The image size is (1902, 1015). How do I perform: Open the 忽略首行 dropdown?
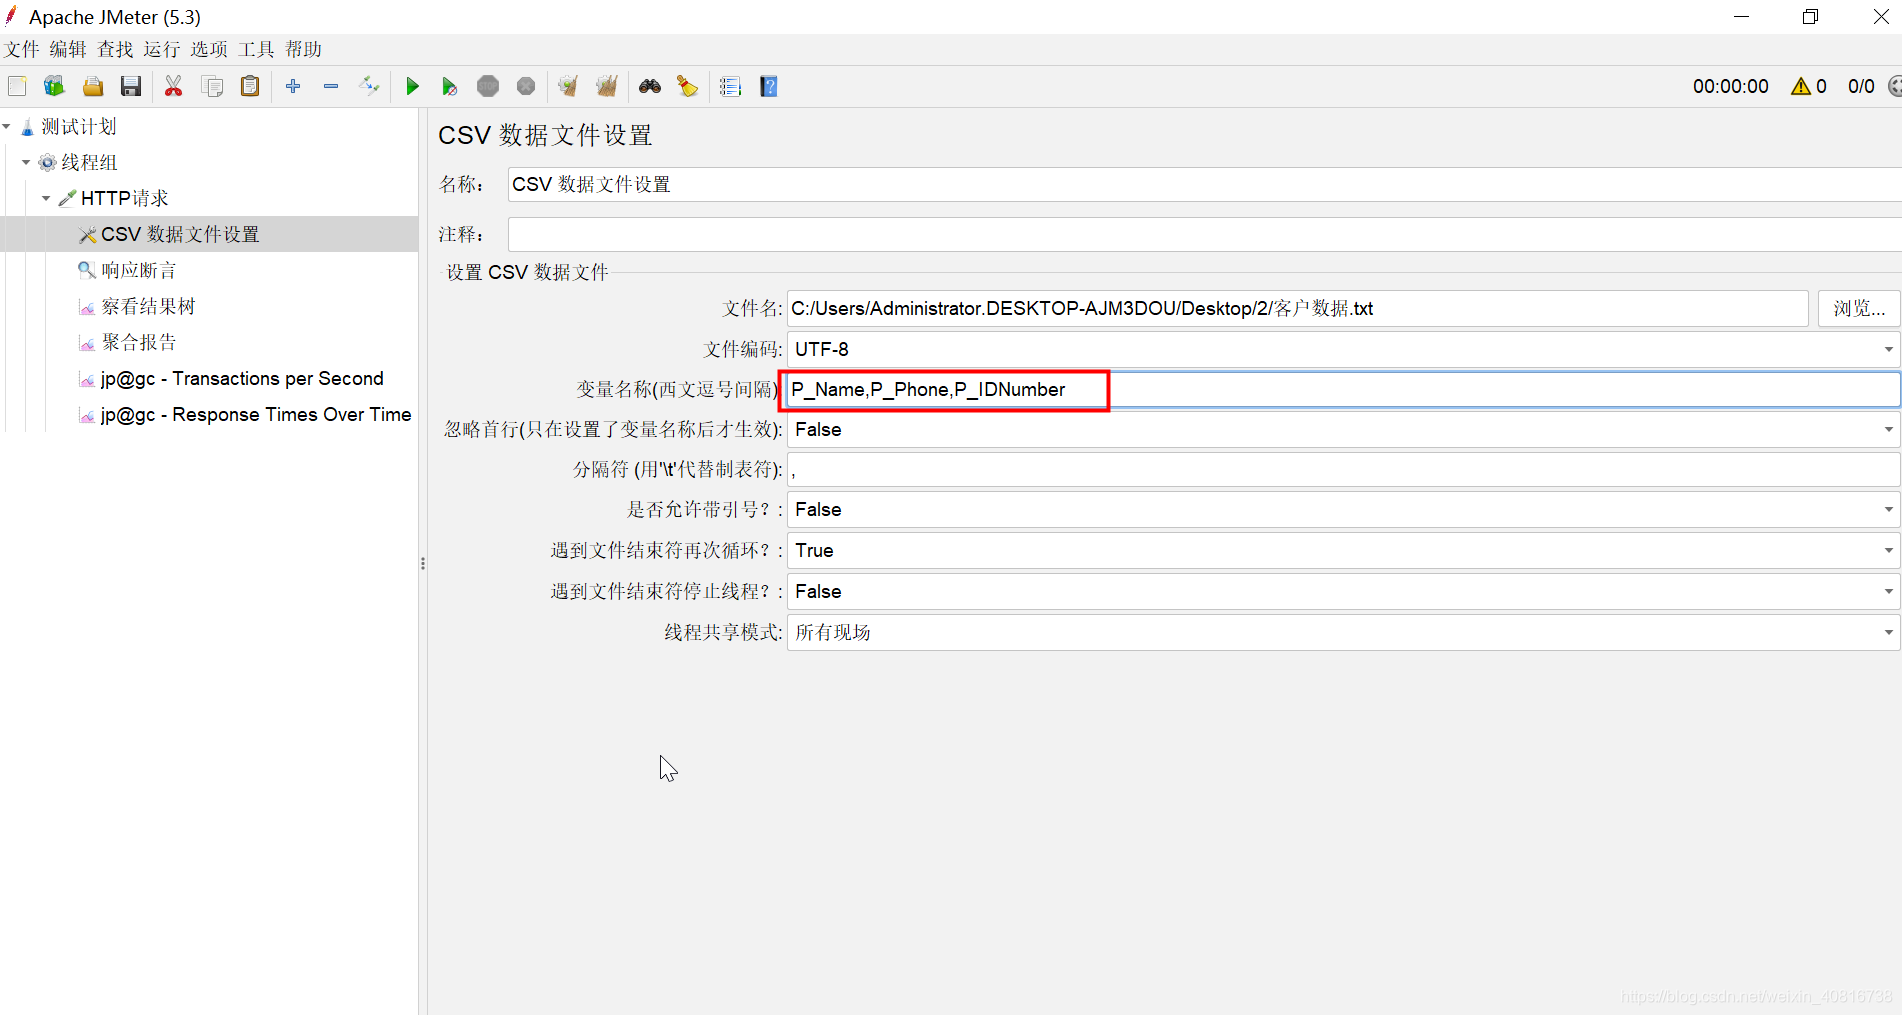pyautogui.click(x=1343, y=430)
